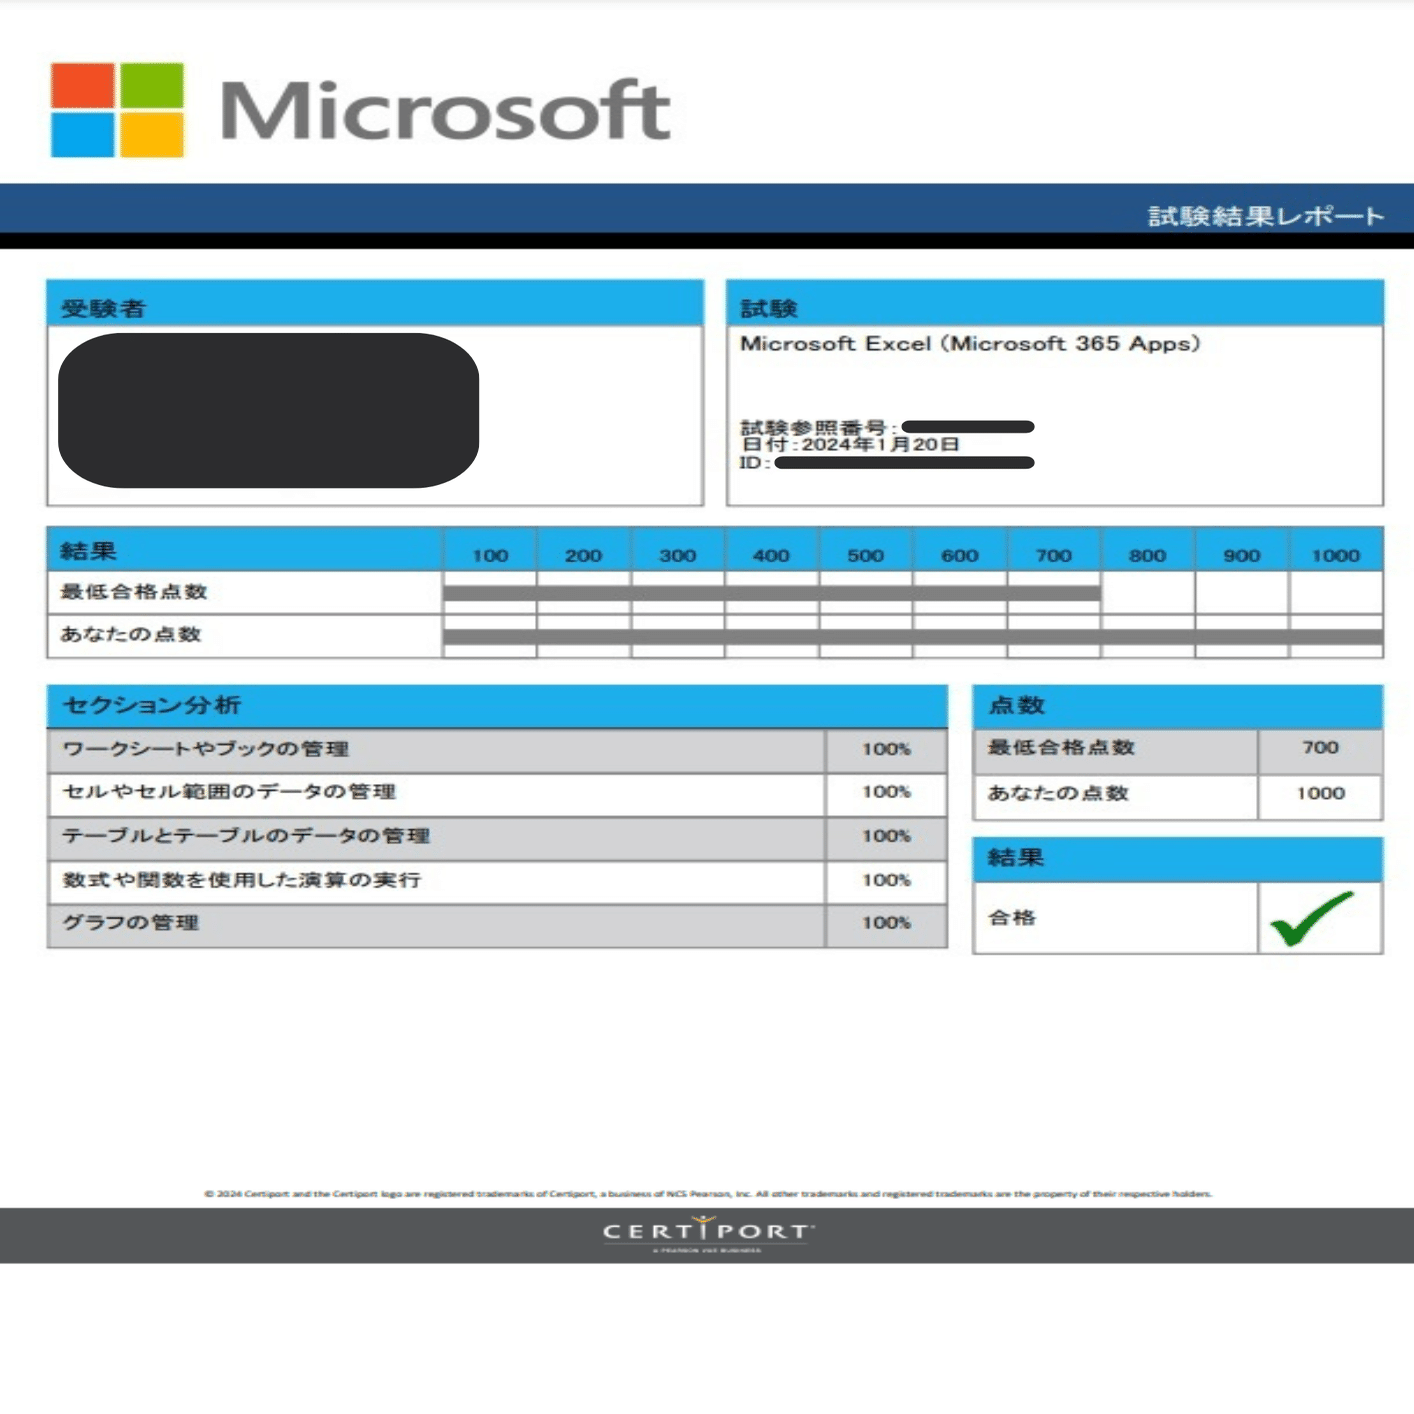Click 100% for 数式や関数を使用した演算の実行
Image resolution: width=1414 pixels, height=1414 pixels.
point(886,880)
